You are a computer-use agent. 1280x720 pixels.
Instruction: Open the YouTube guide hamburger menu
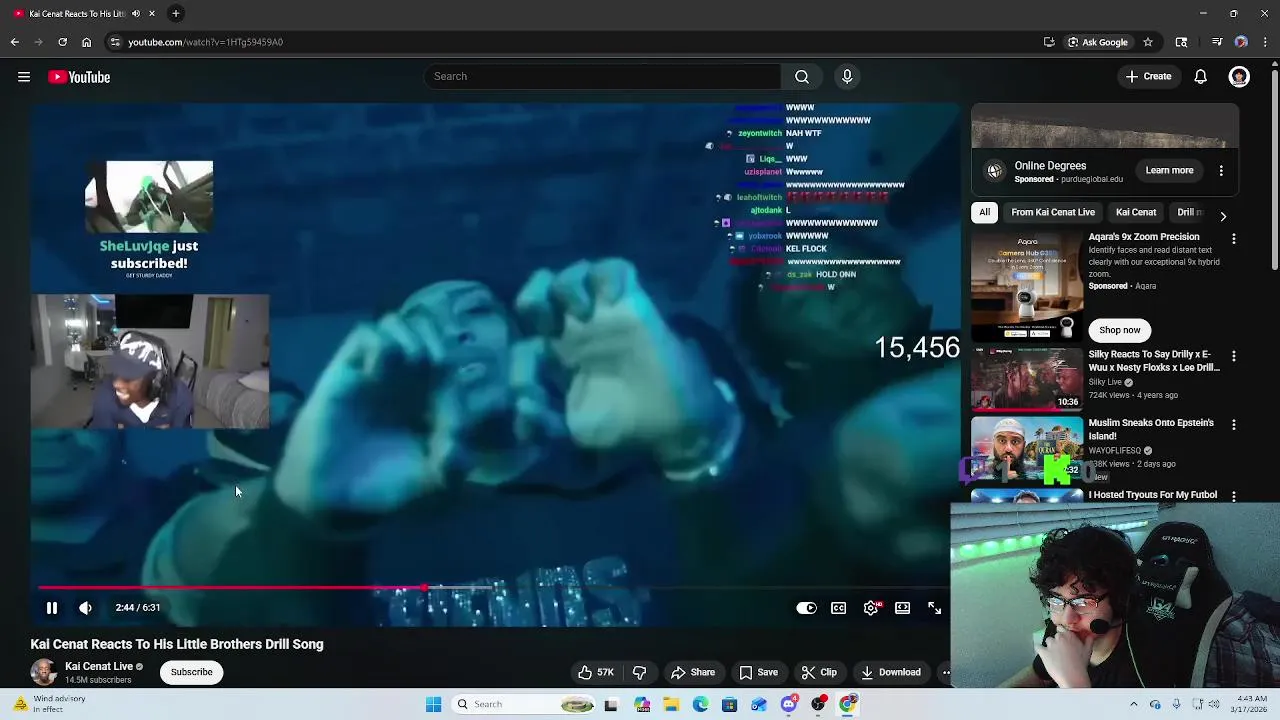coord(24,77)
